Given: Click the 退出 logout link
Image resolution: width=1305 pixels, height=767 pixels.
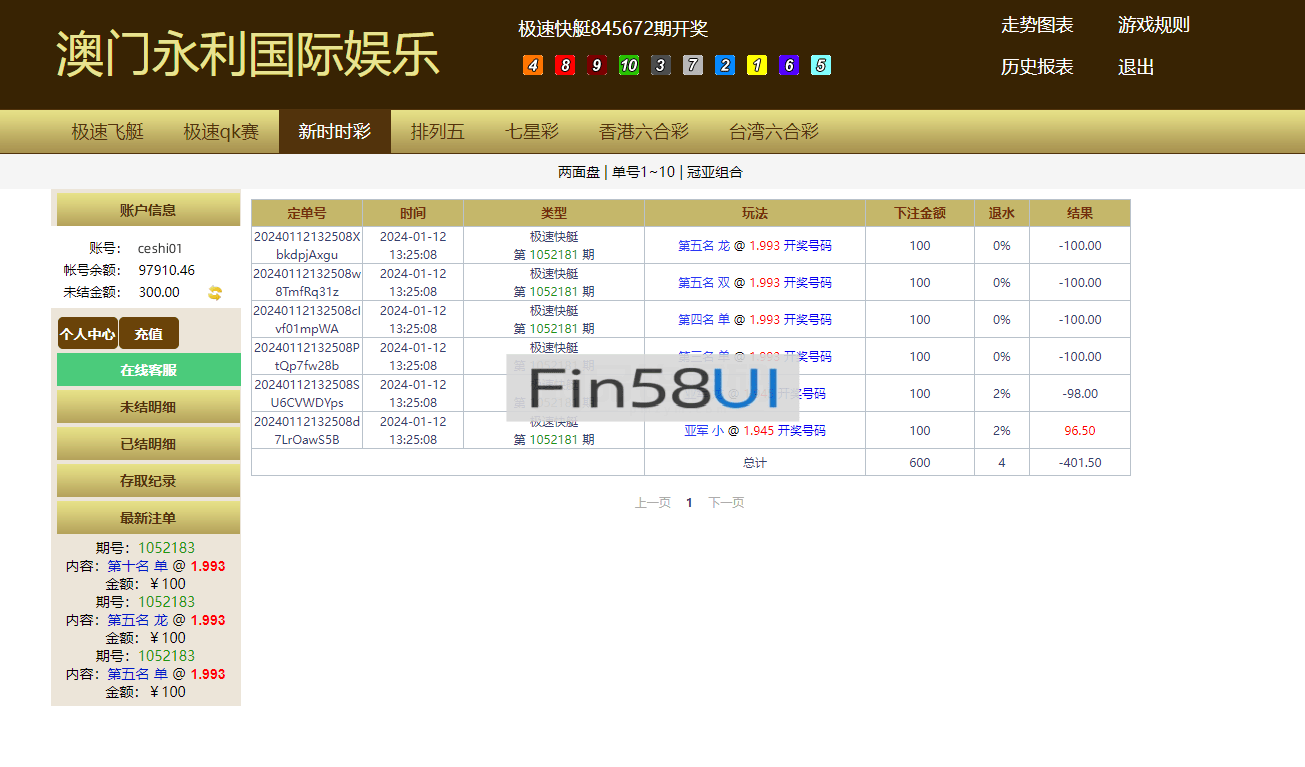Looking at the screenshot, I should click(1136, 67).
